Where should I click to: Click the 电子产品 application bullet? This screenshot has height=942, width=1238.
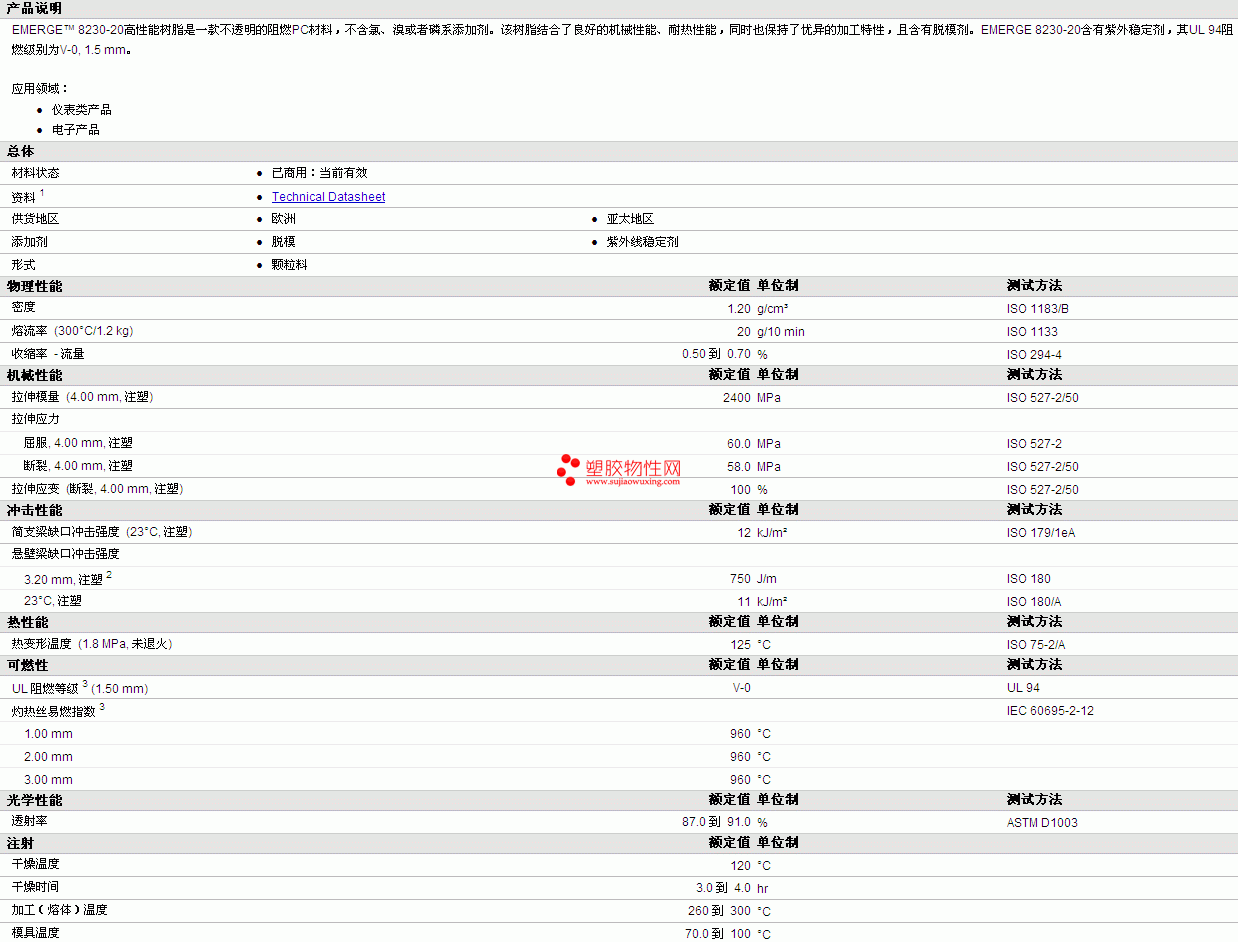[x=76, y=130]
